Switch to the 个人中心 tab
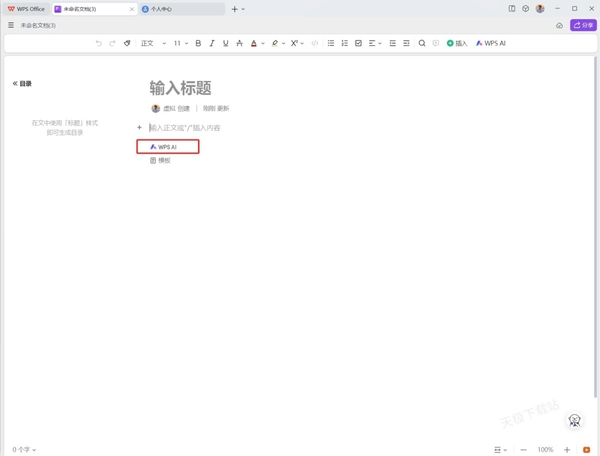Viewport: 600px width, 456px height. click(182, 9)
